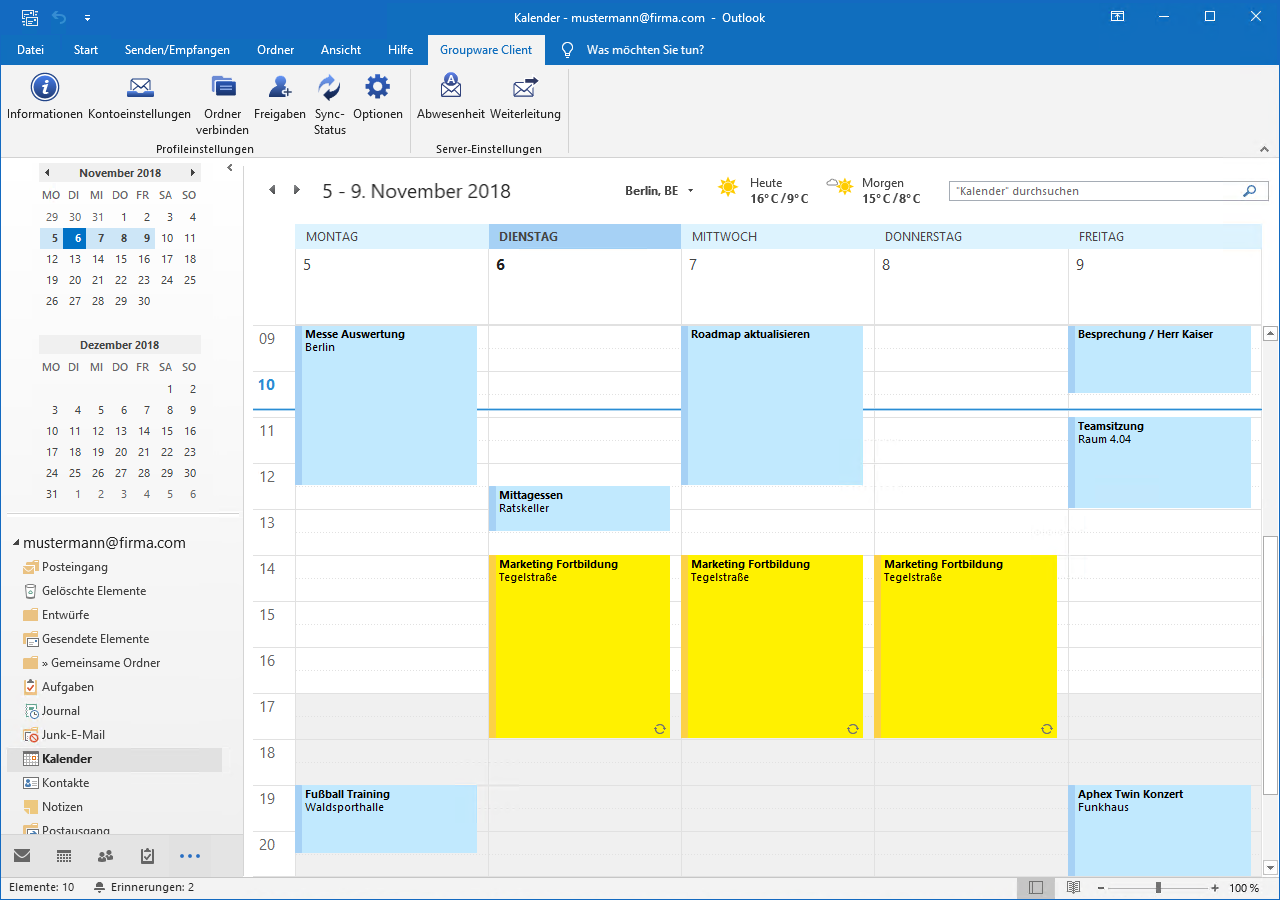Collapse the folder pane with the arrow
Image resolution: width=1280 pixels, height=900 pixels.
point(230,168)
